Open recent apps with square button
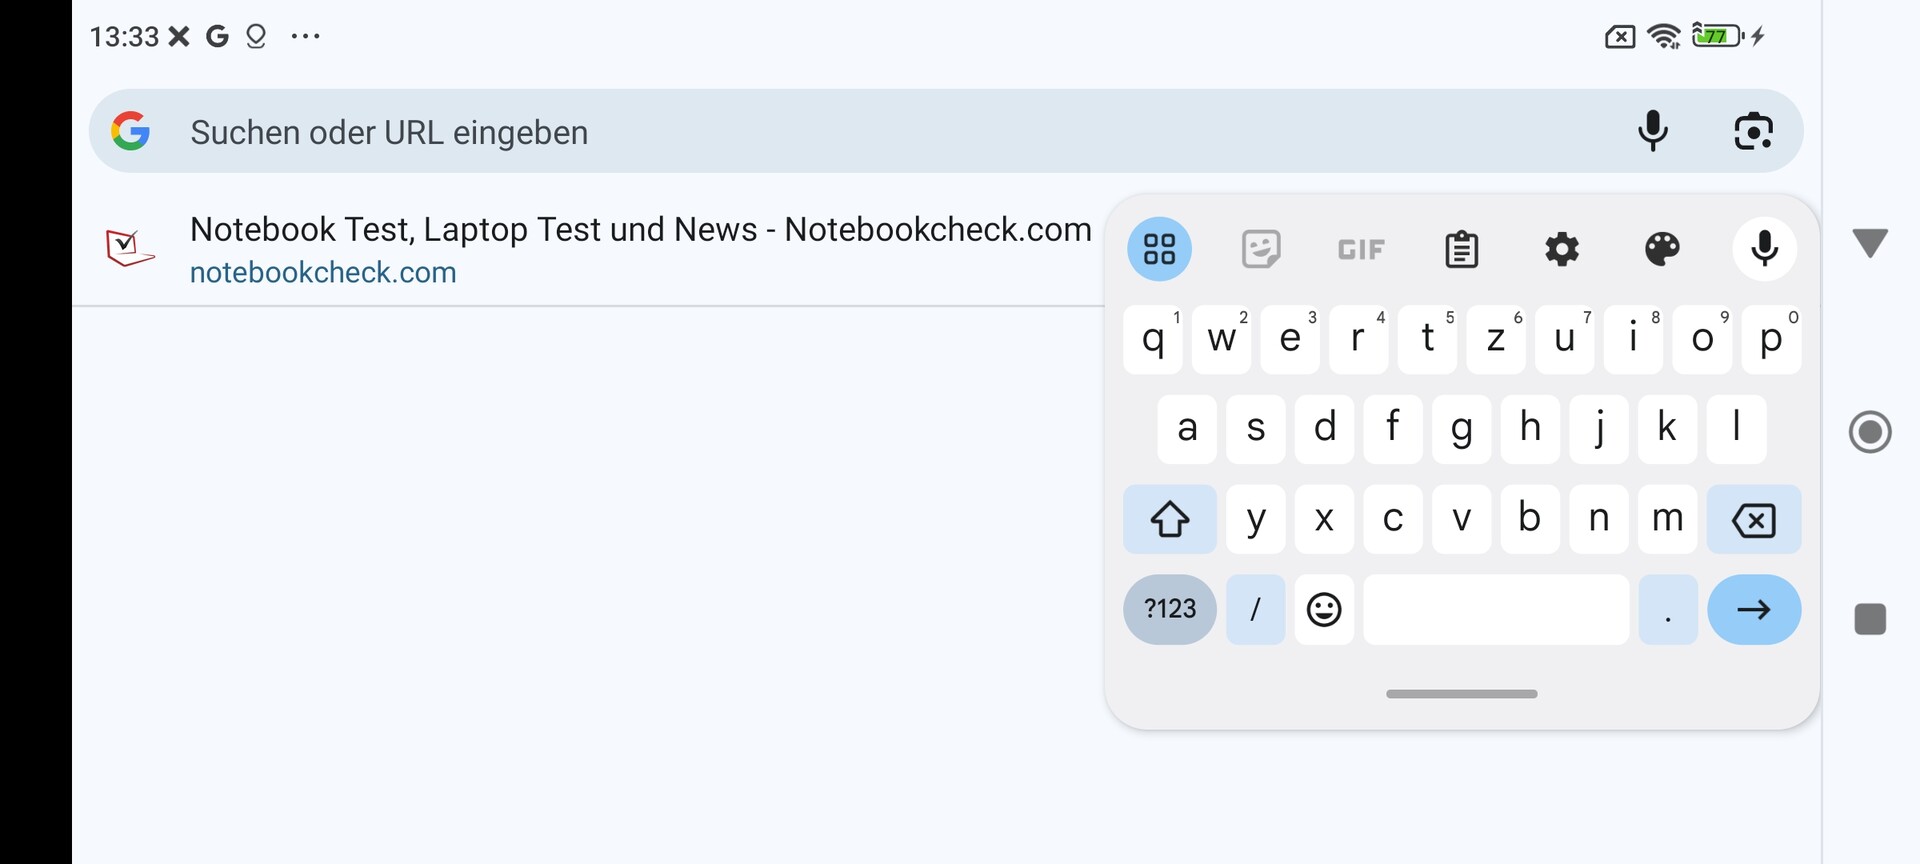 point(1870,619)
